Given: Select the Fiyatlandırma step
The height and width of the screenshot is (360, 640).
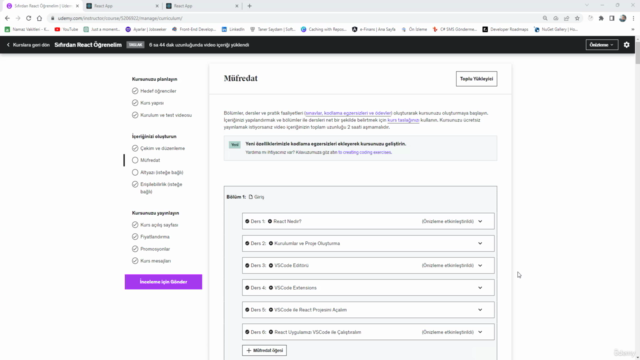Looking at the screenshot, I should (x=151, y=237).
